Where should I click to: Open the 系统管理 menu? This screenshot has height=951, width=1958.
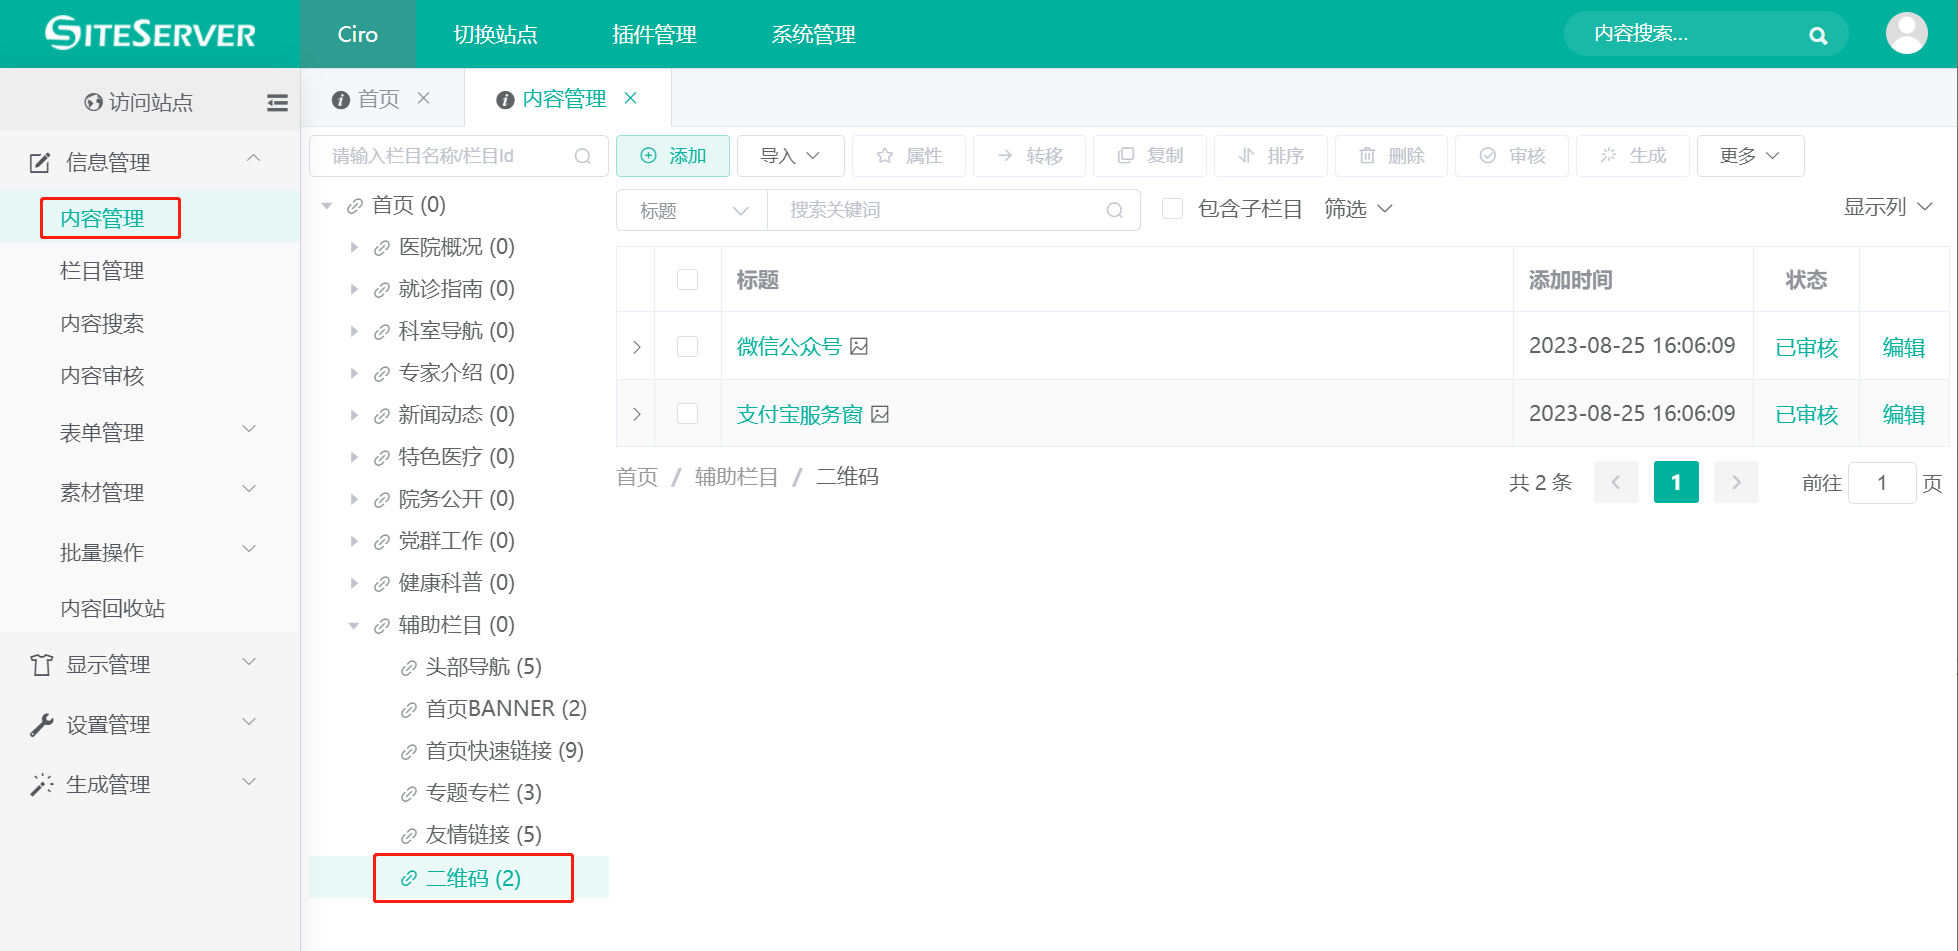point(812,34)
